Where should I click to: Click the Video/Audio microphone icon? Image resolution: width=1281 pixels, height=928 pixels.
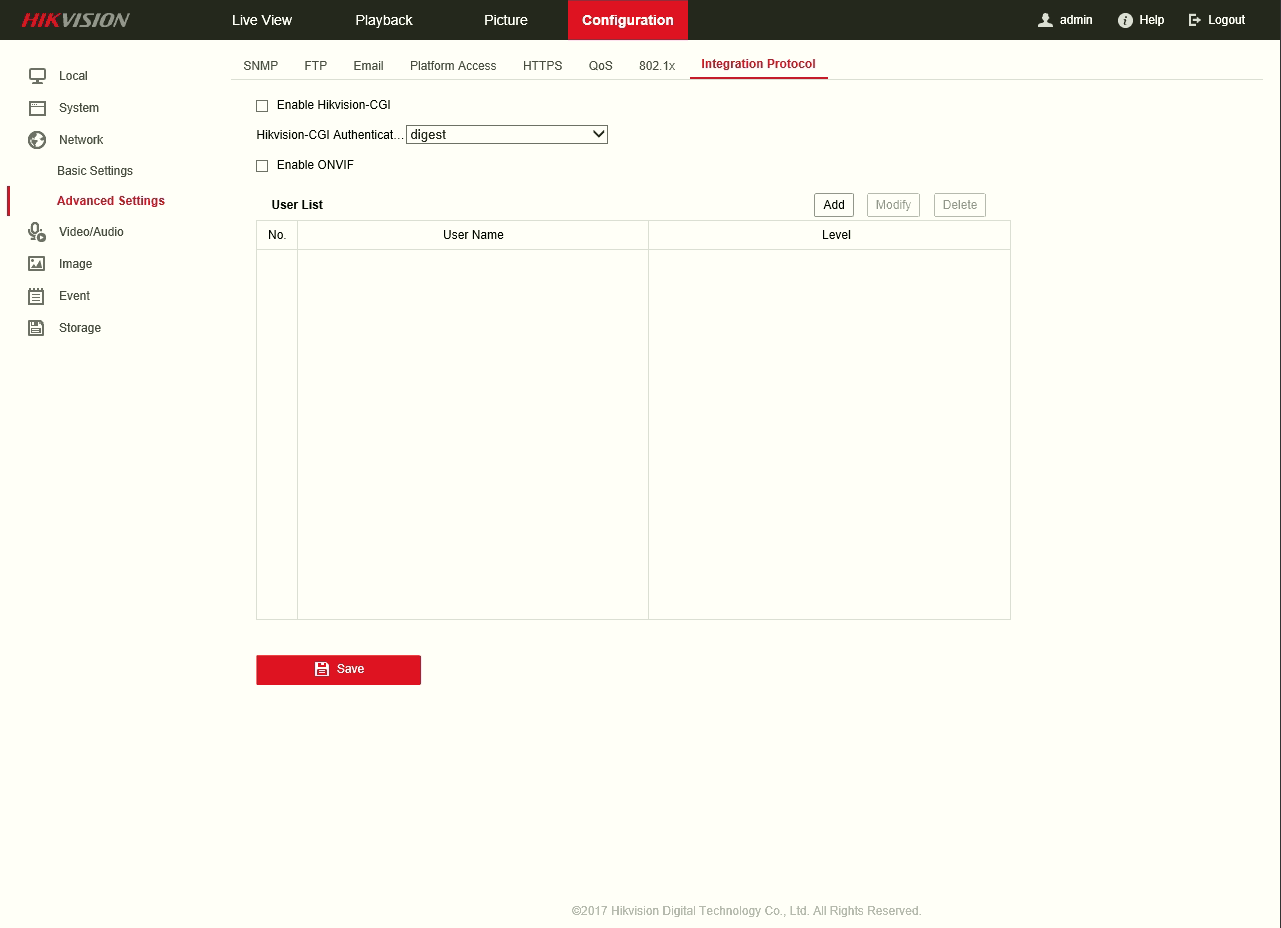37,232
